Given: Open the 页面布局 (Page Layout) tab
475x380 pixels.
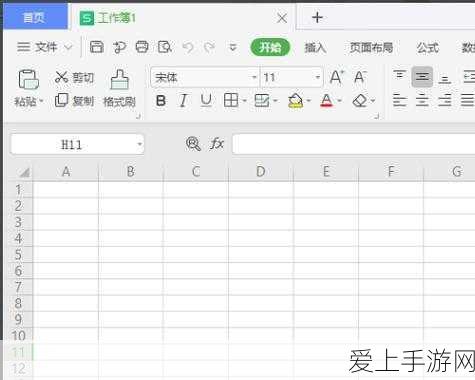Looking at the screenshot, I should tap(371, 48).
